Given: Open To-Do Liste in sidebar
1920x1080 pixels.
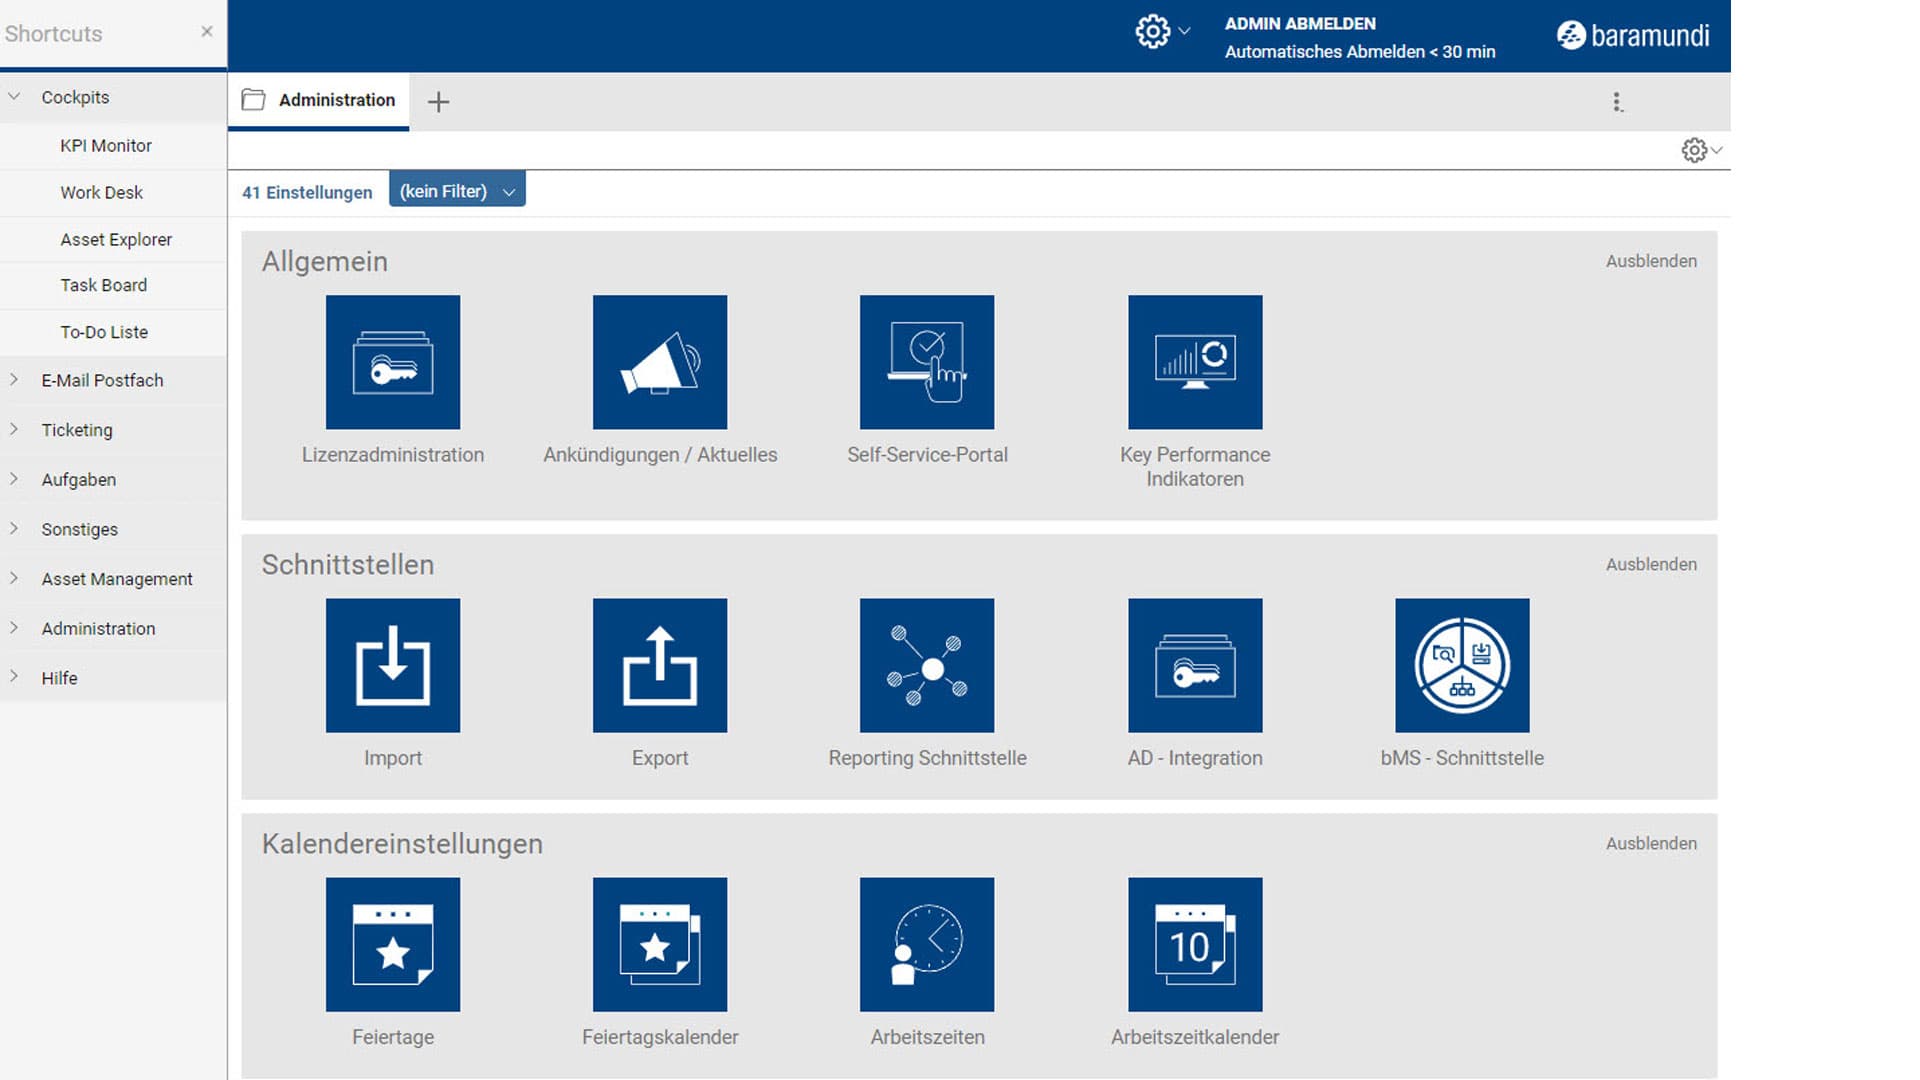Looking at the screenshot, I should point(104,332).
